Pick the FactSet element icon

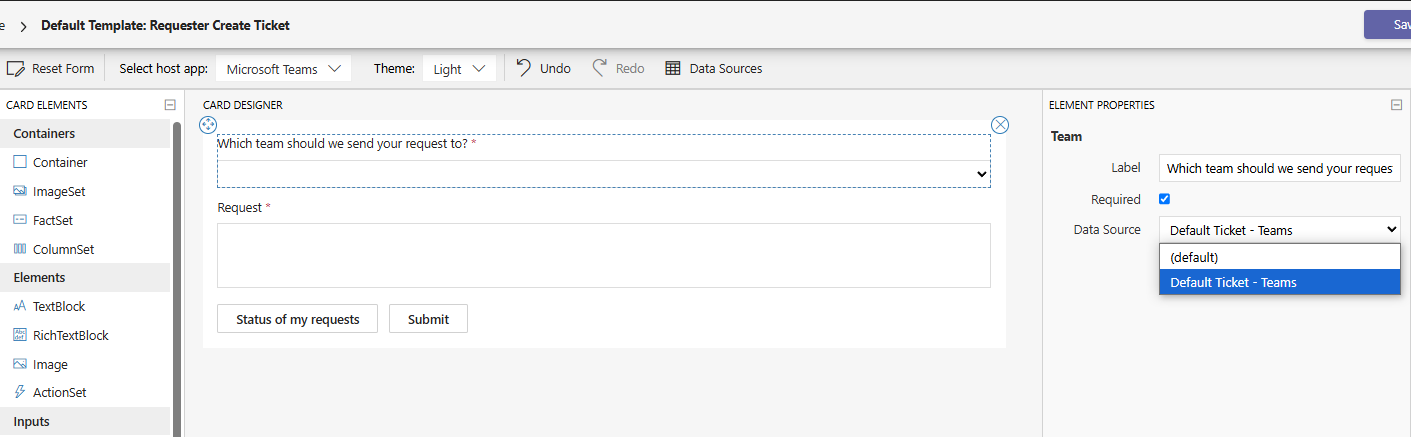tap(20, 220)
